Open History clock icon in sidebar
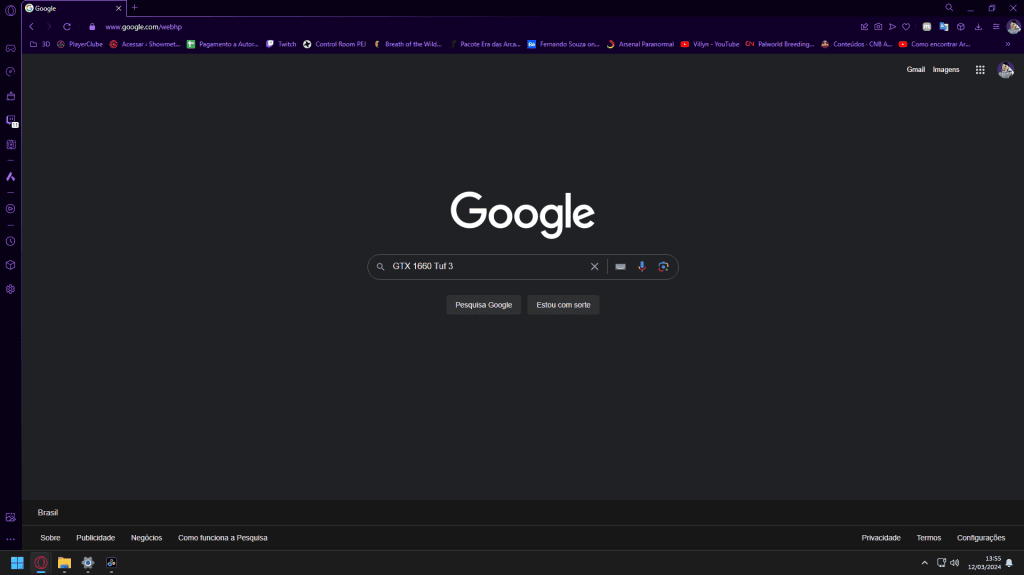Screen dimensions: 1024x575 pyautogui.click(x=10, y=242)
